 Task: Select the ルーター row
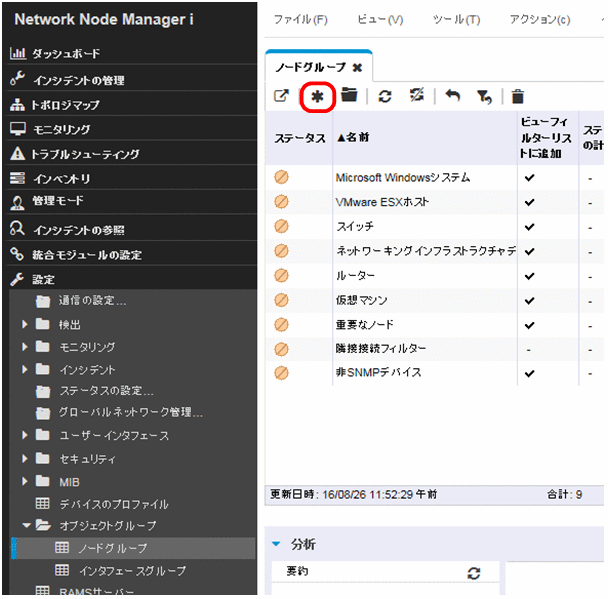(434, 276)
